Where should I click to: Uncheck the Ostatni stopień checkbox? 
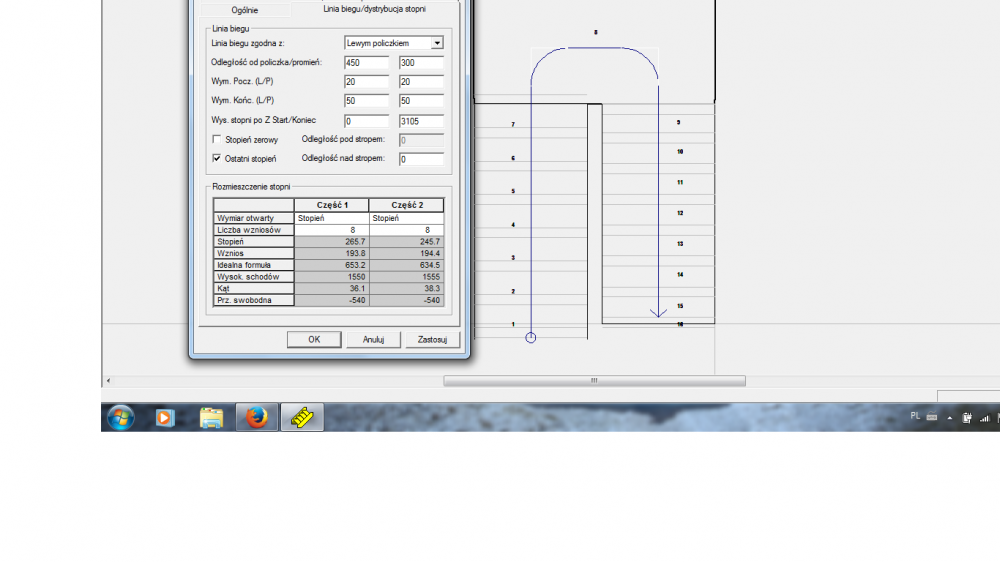(217, 159)
